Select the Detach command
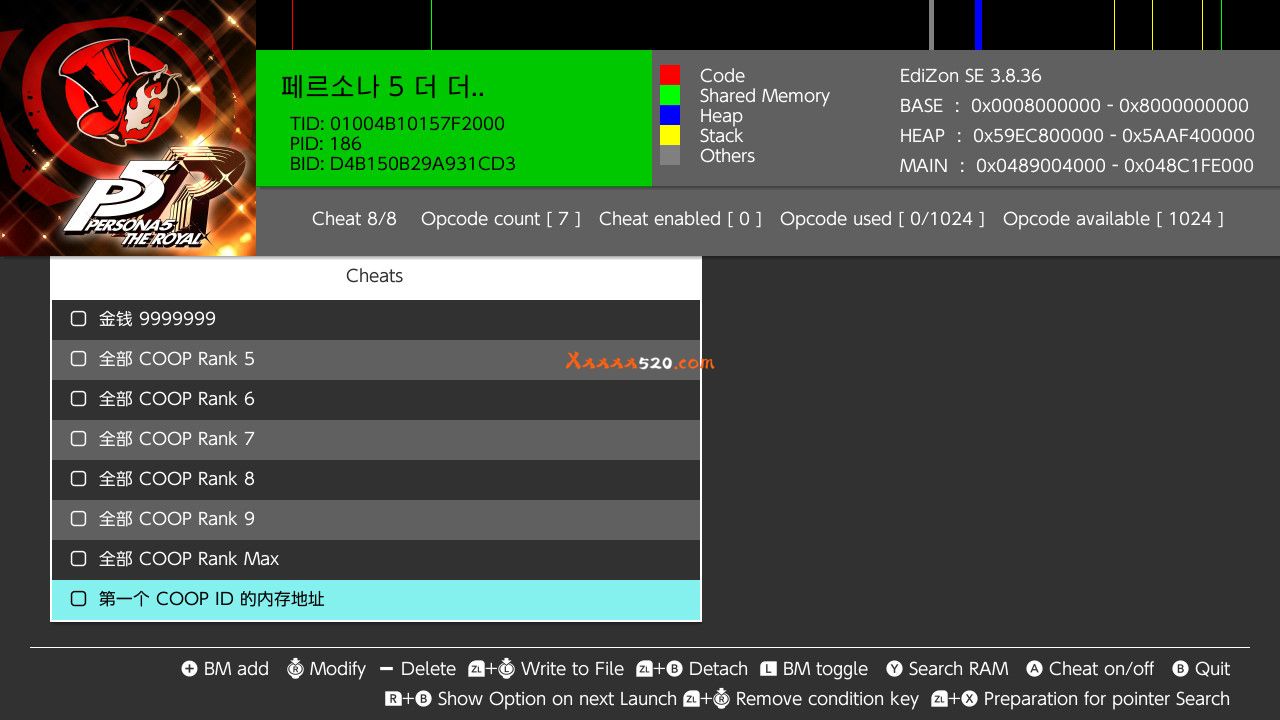 718,669
